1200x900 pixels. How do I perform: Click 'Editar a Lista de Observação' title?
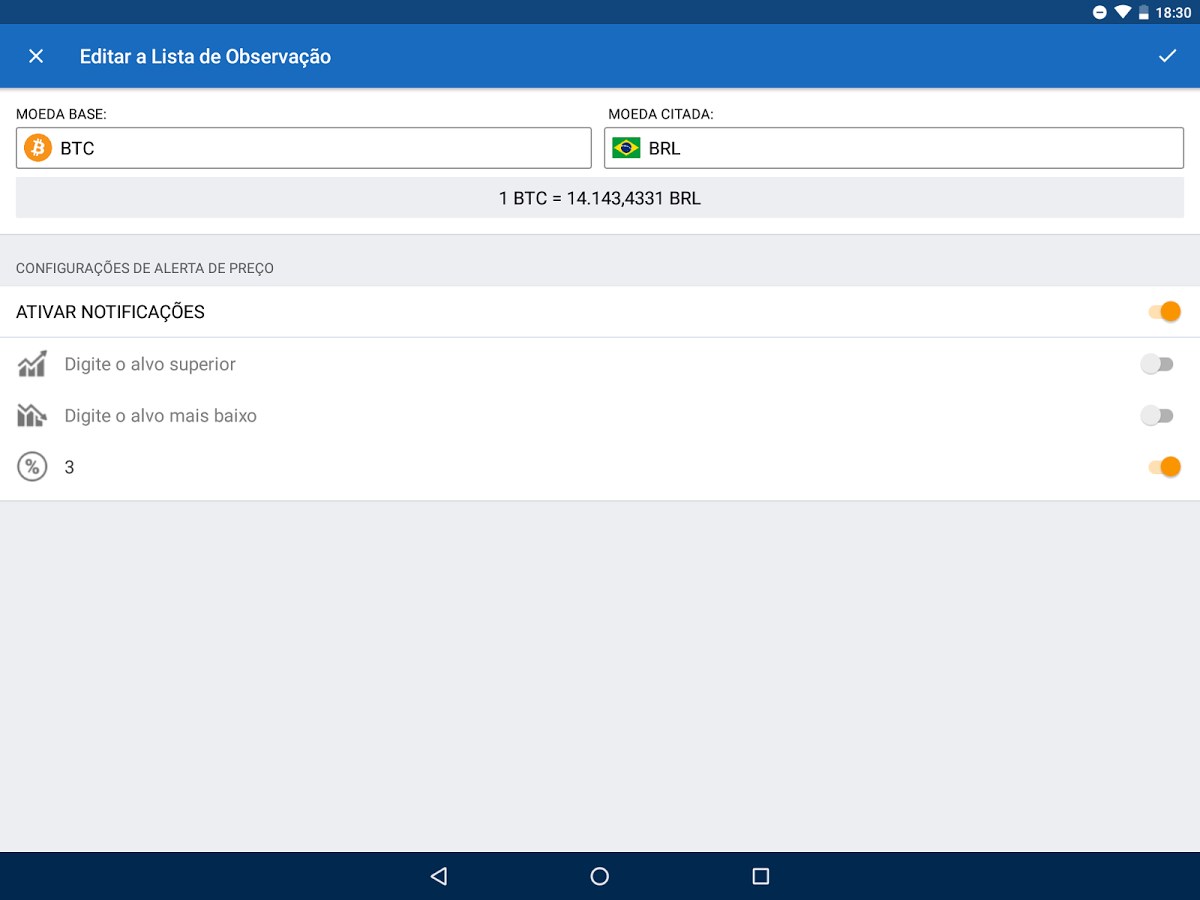[205, 57]
